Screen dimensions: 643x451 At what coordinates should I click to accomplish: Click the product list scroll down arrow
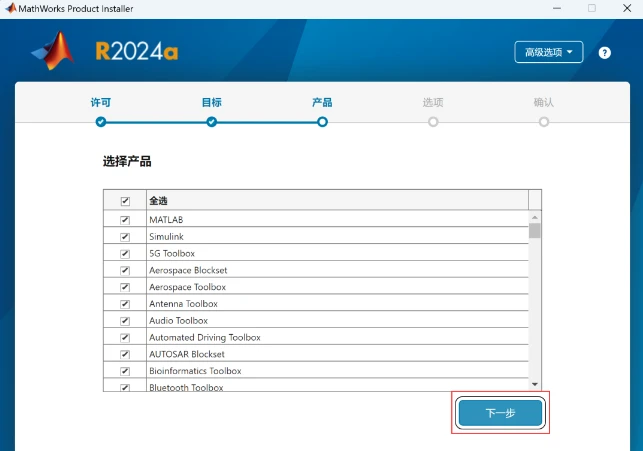pos(535,384)
